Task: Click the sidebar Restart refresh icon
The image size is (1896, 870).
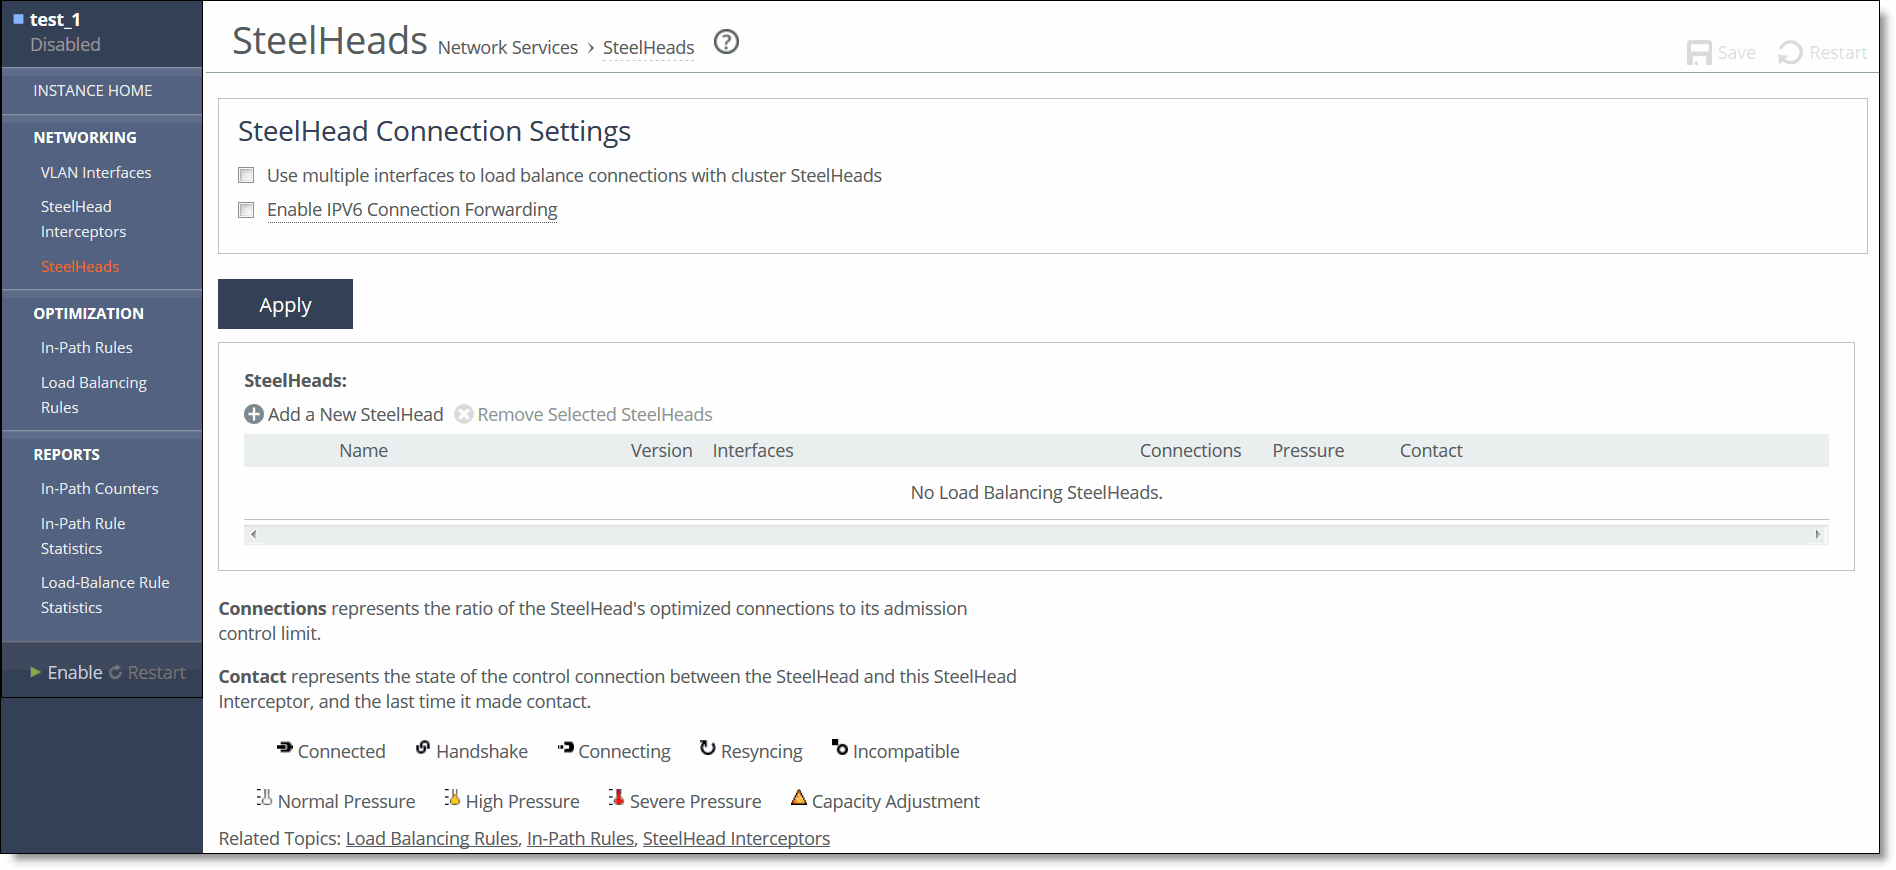Action: coord(115,672)
